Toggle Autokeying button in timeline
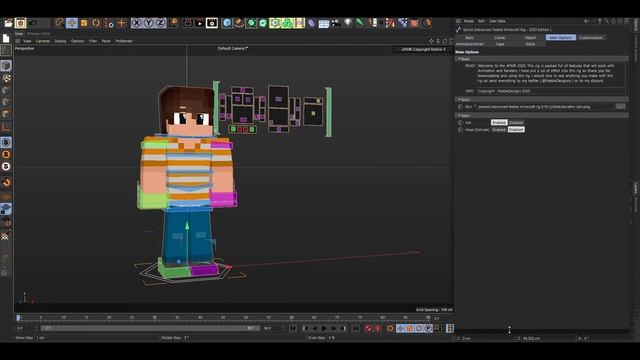Viewport: 640px width, 360px height. 378,328
